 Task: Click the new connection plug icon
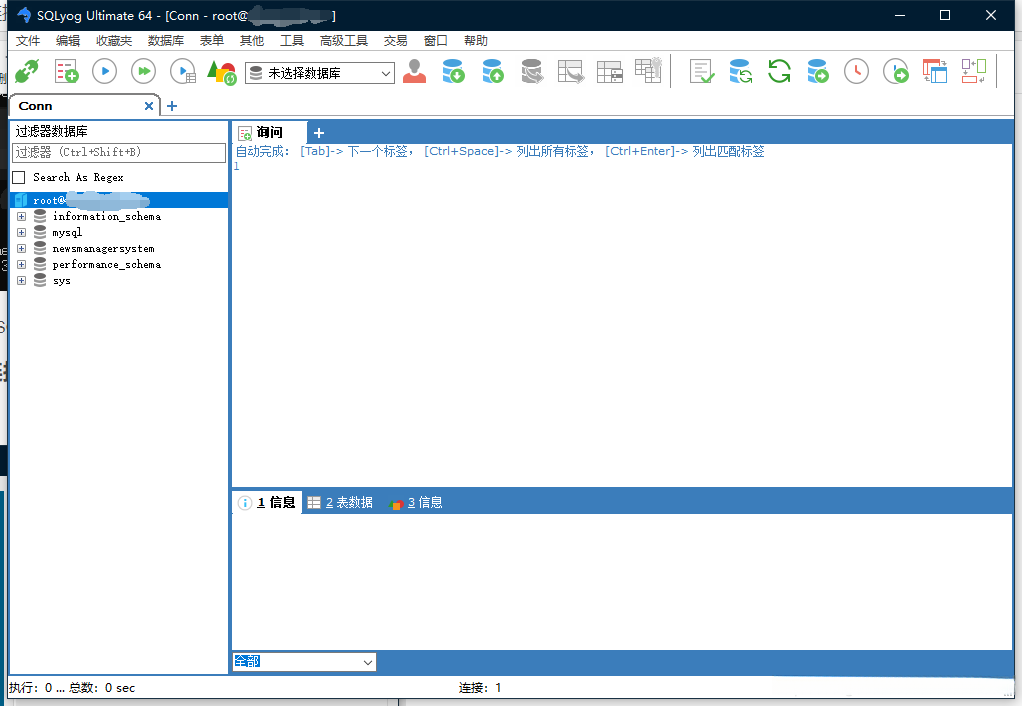(x=27, y=71)
